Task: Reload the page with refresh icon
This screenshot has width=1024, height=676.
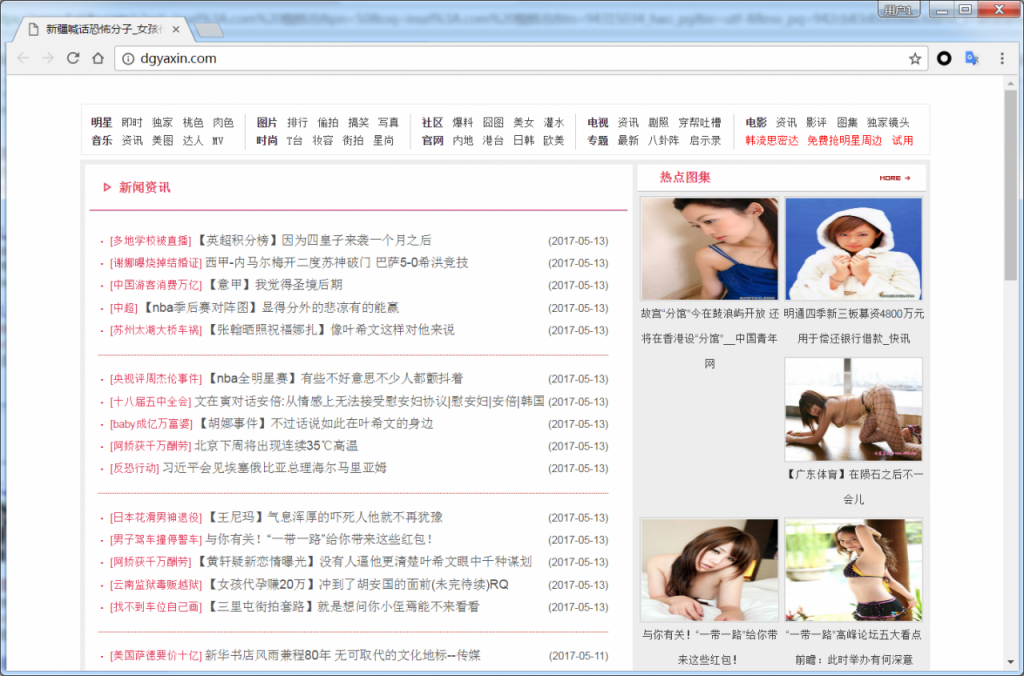Action: pos(73,58)
